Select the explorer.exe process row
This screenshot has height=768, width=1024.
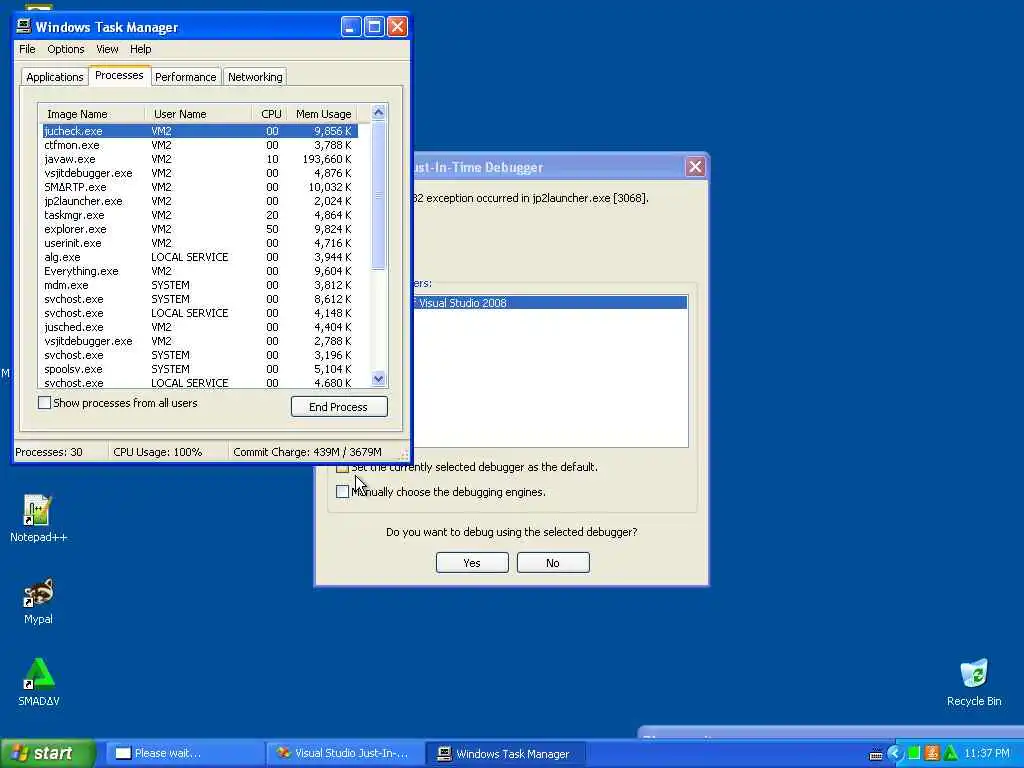click(199, 229)
